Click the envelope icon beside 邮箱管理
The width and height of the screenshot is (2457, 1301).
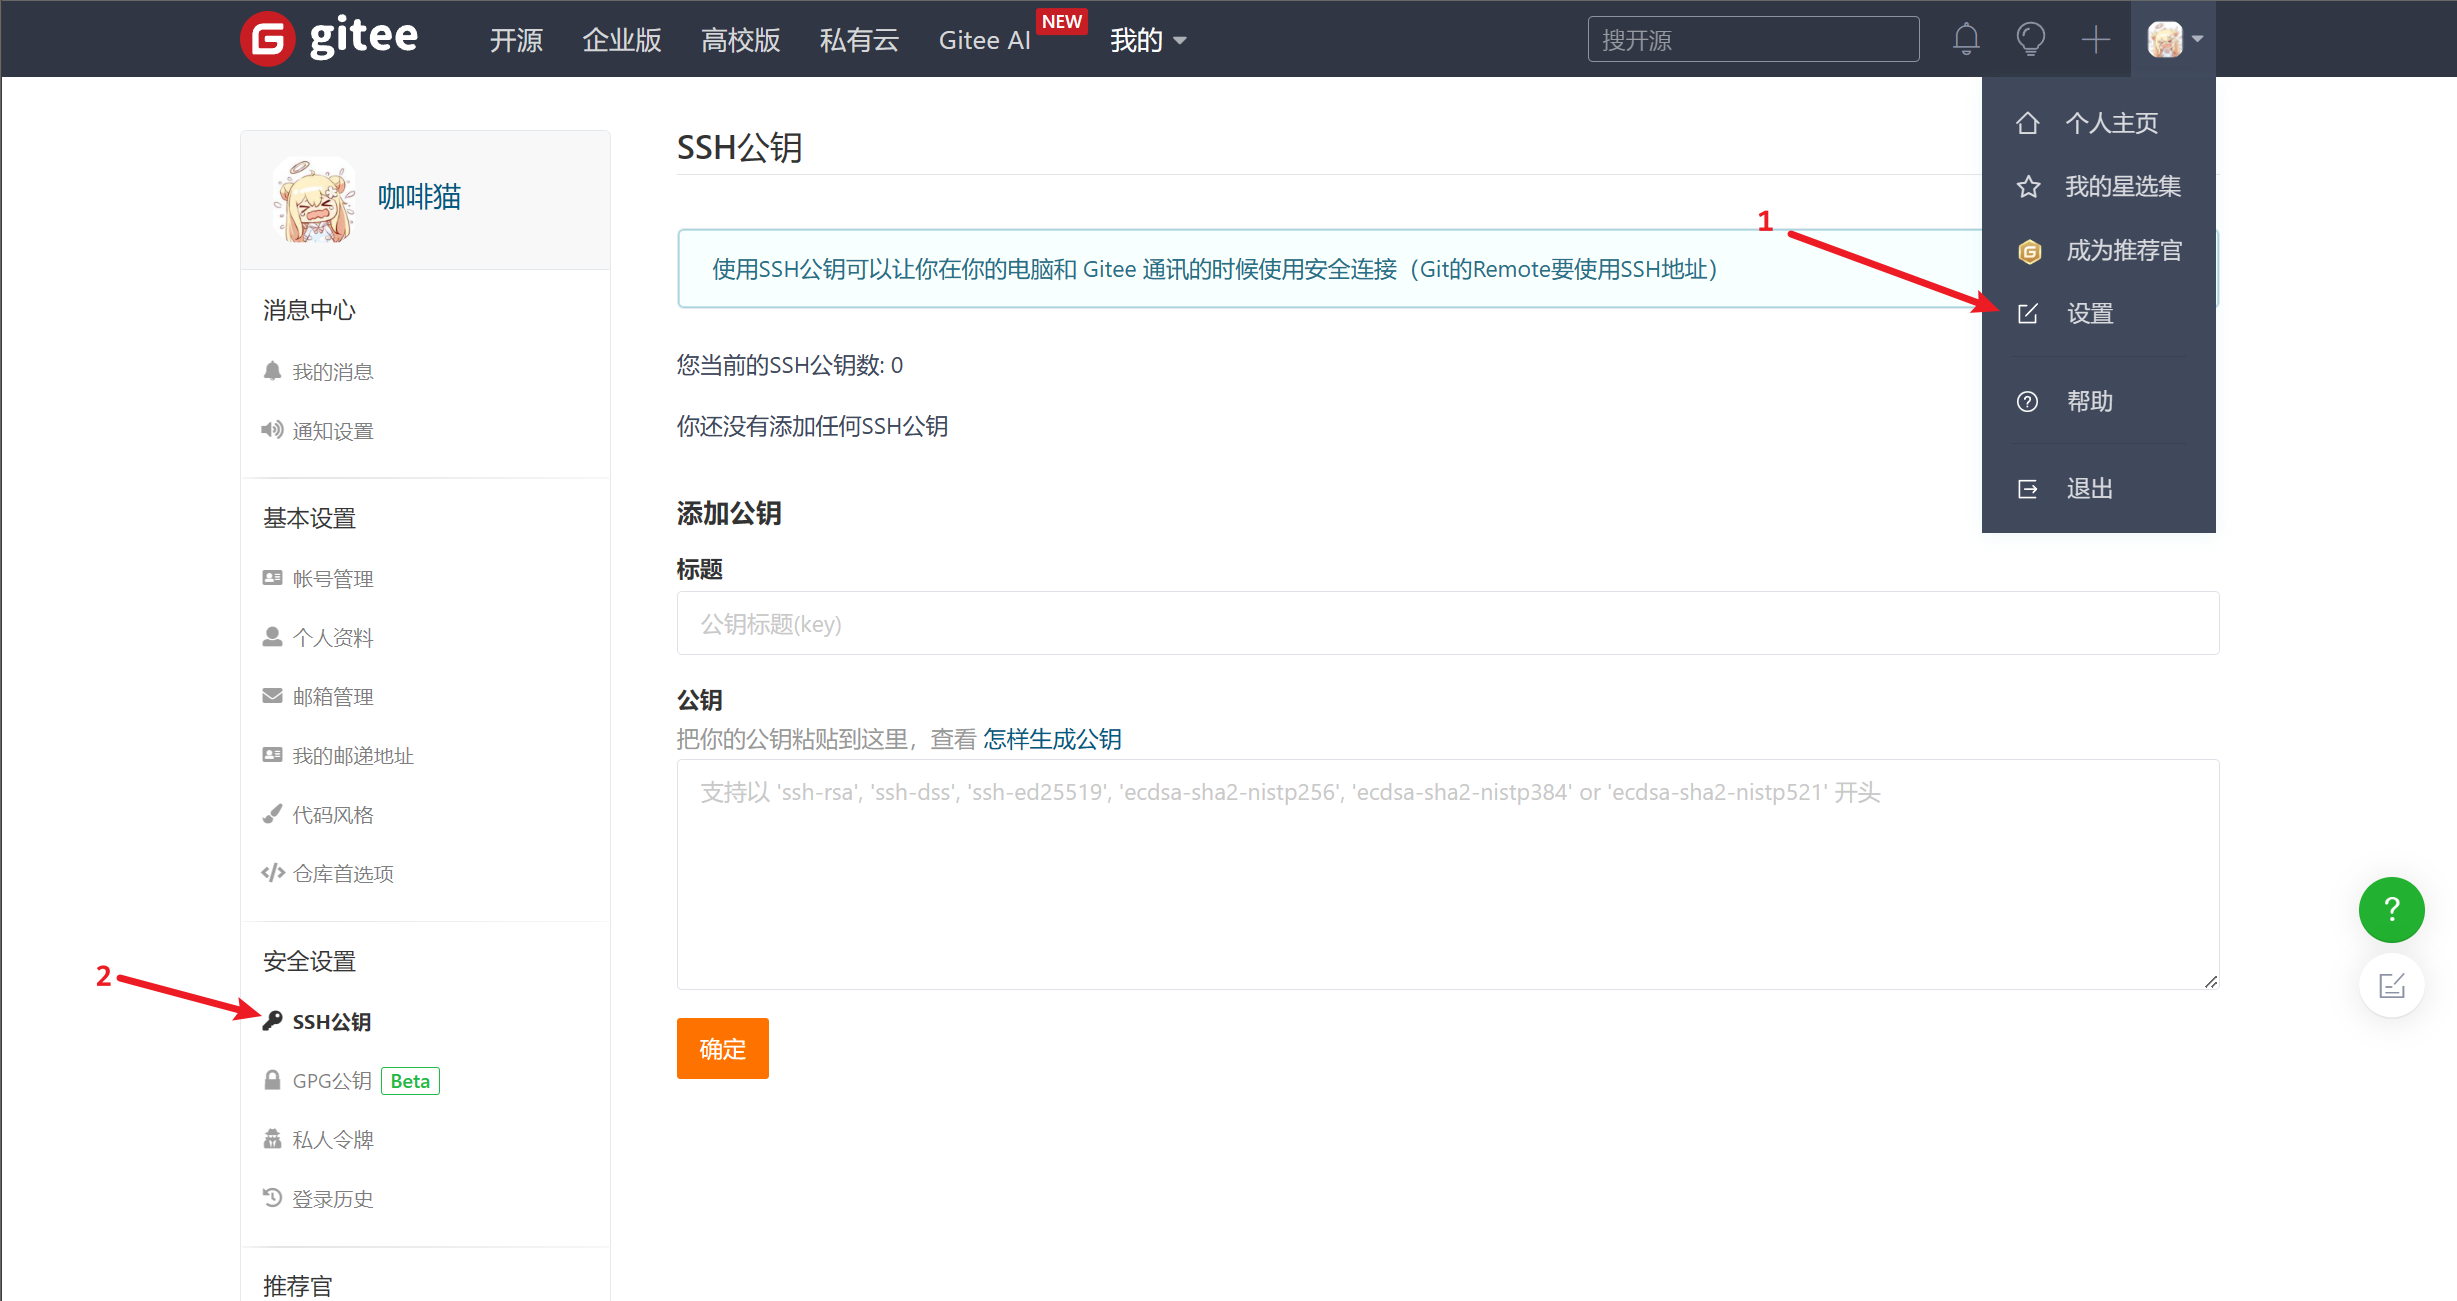272,695
